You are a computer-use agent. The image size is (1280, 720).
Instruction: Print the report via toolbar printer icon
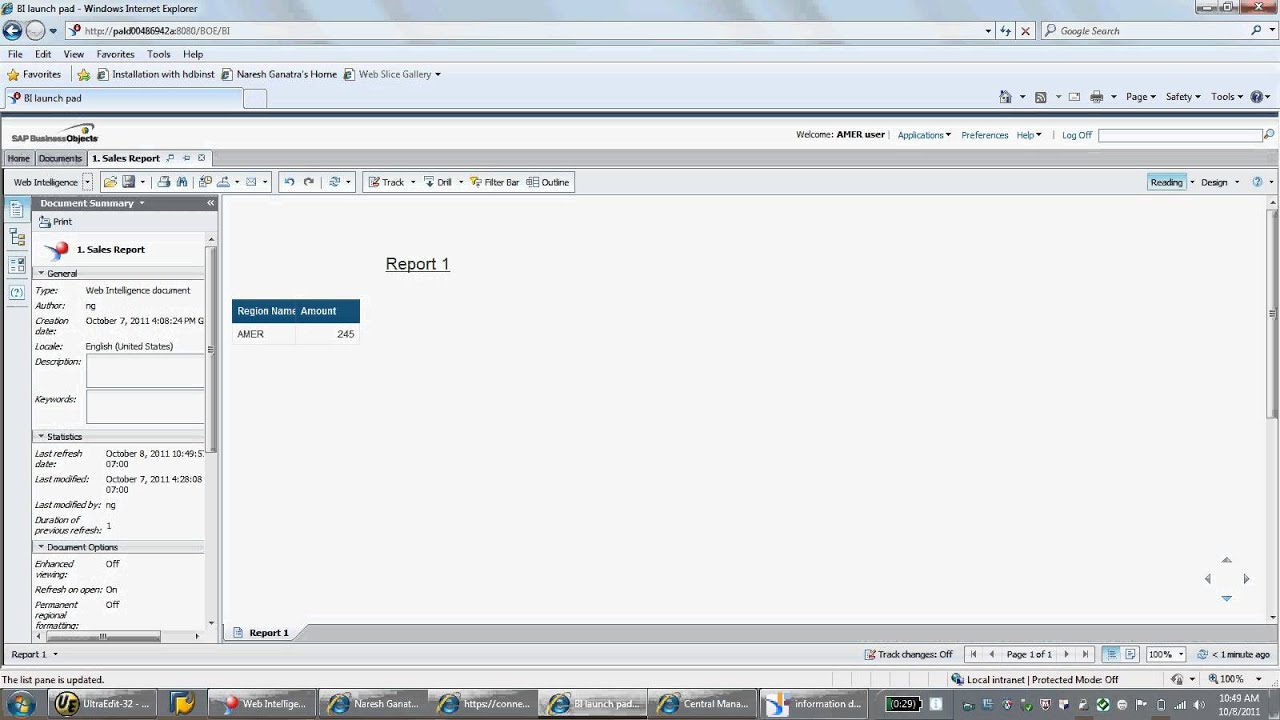click(164, 182)
